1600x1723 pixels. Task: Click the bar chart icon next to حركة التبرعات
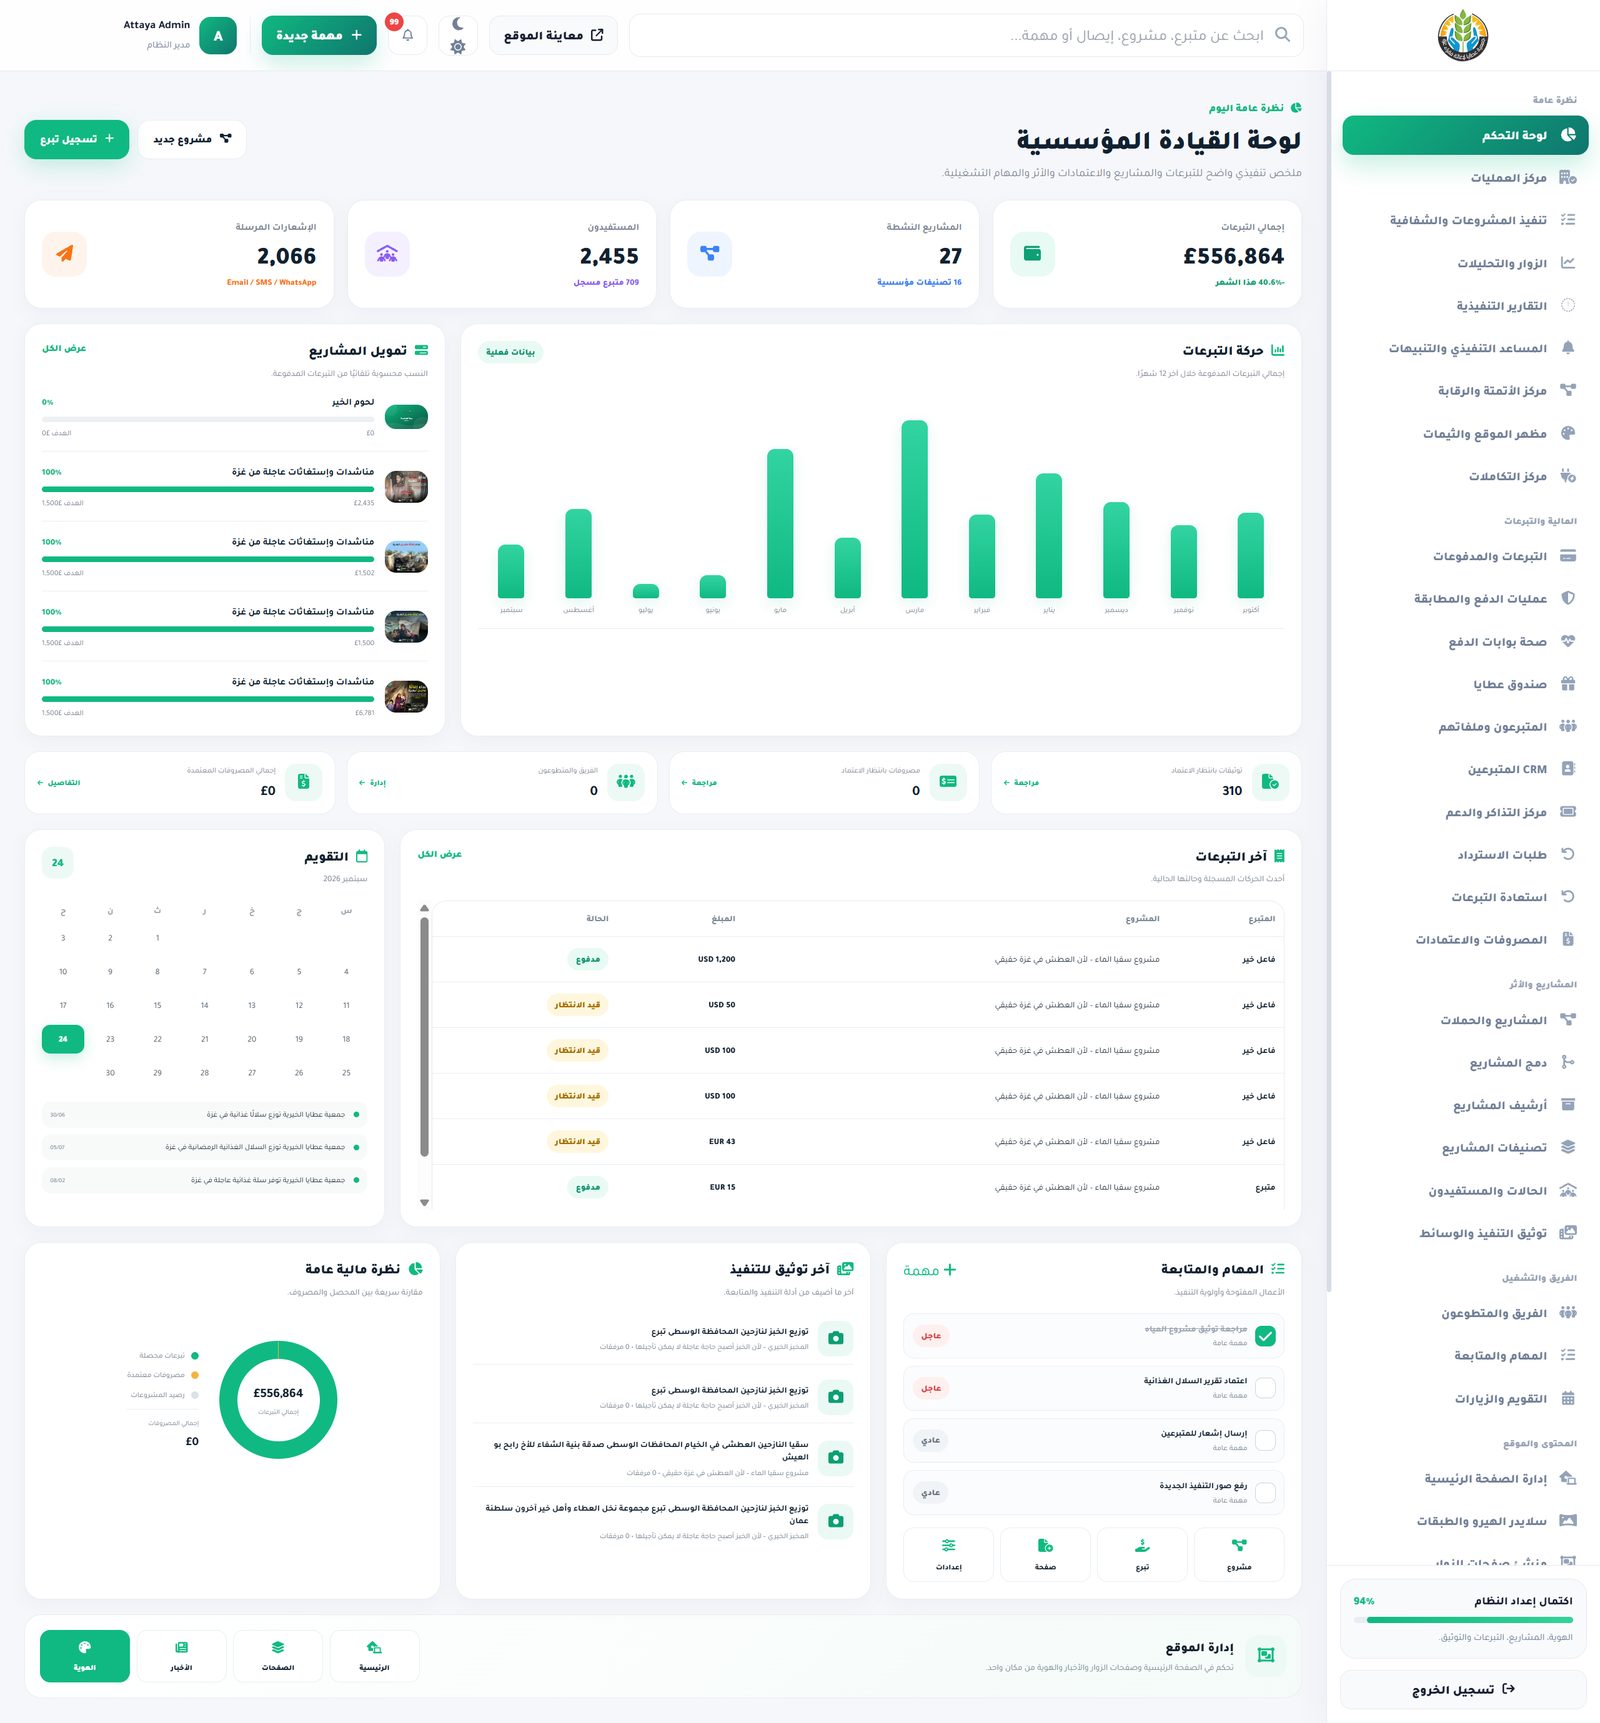click(1278, 351)
